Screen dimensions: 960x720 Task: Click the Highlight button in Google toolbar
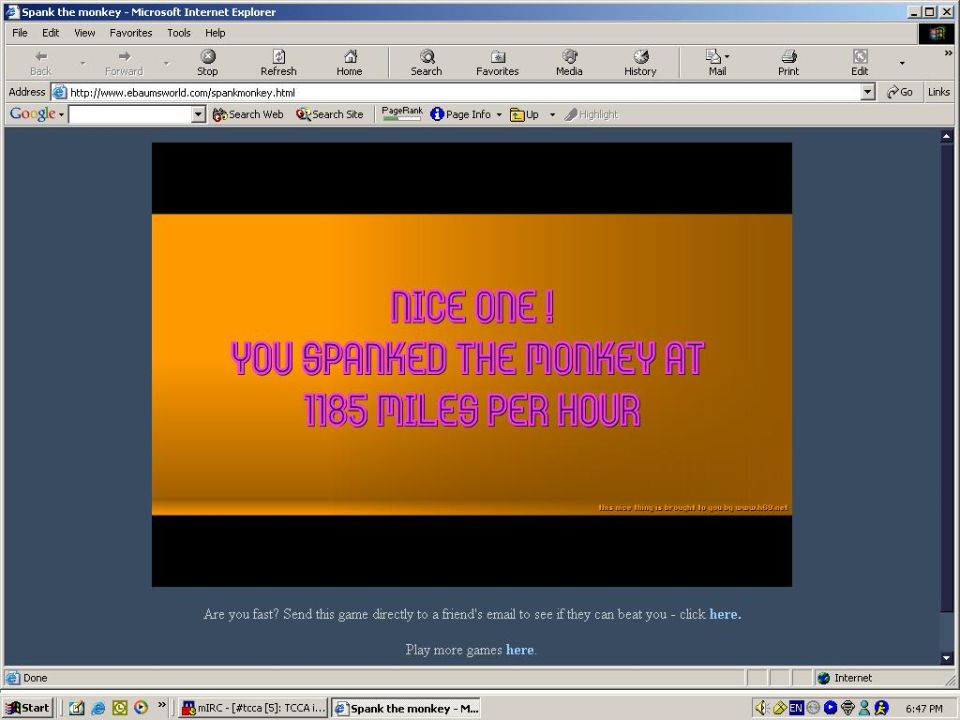pyautogui.click(x=591, y=114)
